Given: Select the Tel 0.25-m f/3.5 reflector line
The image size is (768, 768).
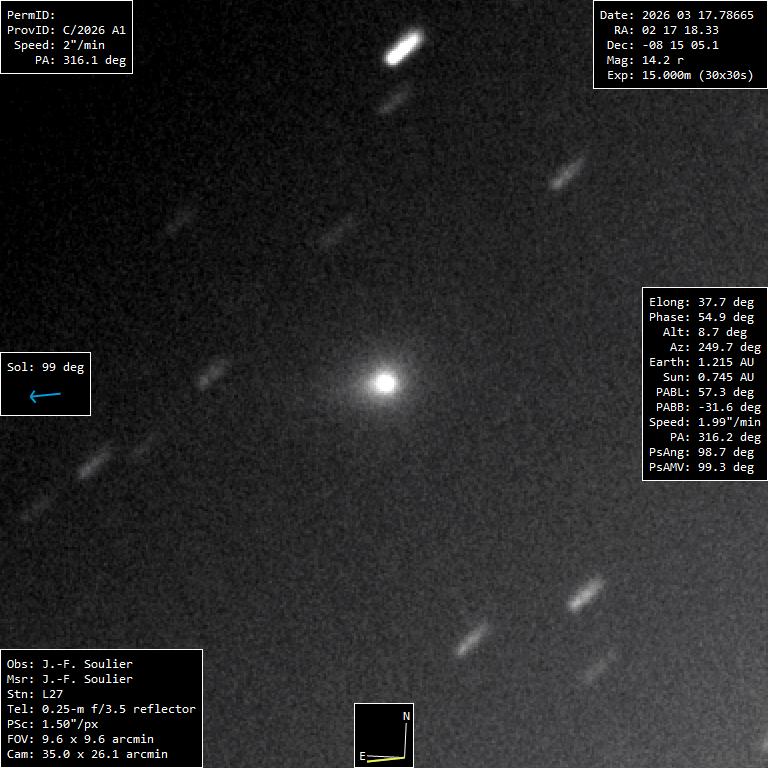Looking at the screenshot, I should [x=101, y=709].
